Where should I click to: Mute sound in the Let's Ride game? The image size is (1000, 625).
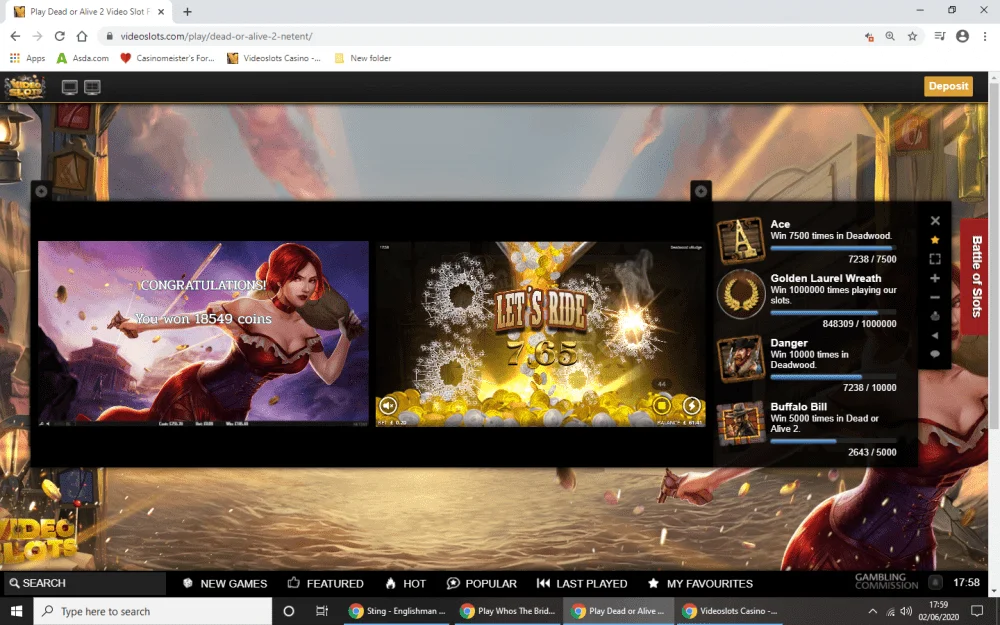[x=388, y=405]
